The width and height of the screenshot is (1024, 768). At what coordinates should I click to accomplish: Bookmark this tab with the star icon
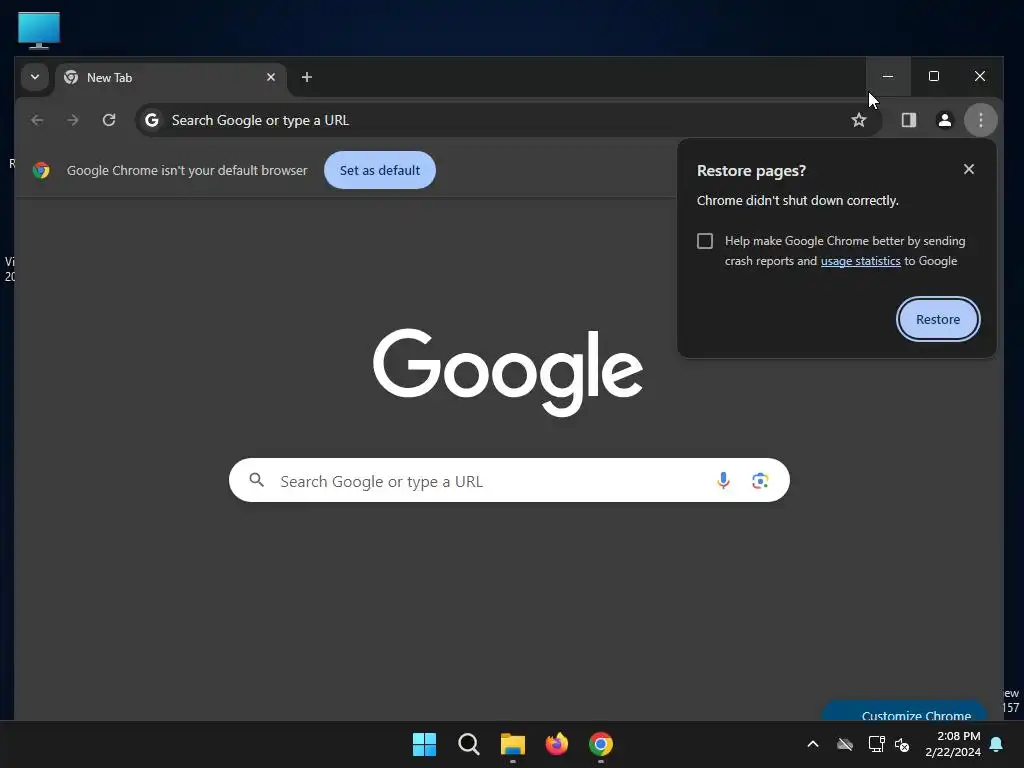(x=858, y=120)
